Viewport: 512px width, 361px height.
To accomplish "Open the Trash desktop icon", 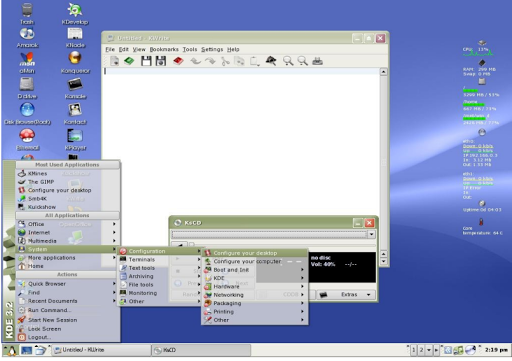I will point(27,13).
